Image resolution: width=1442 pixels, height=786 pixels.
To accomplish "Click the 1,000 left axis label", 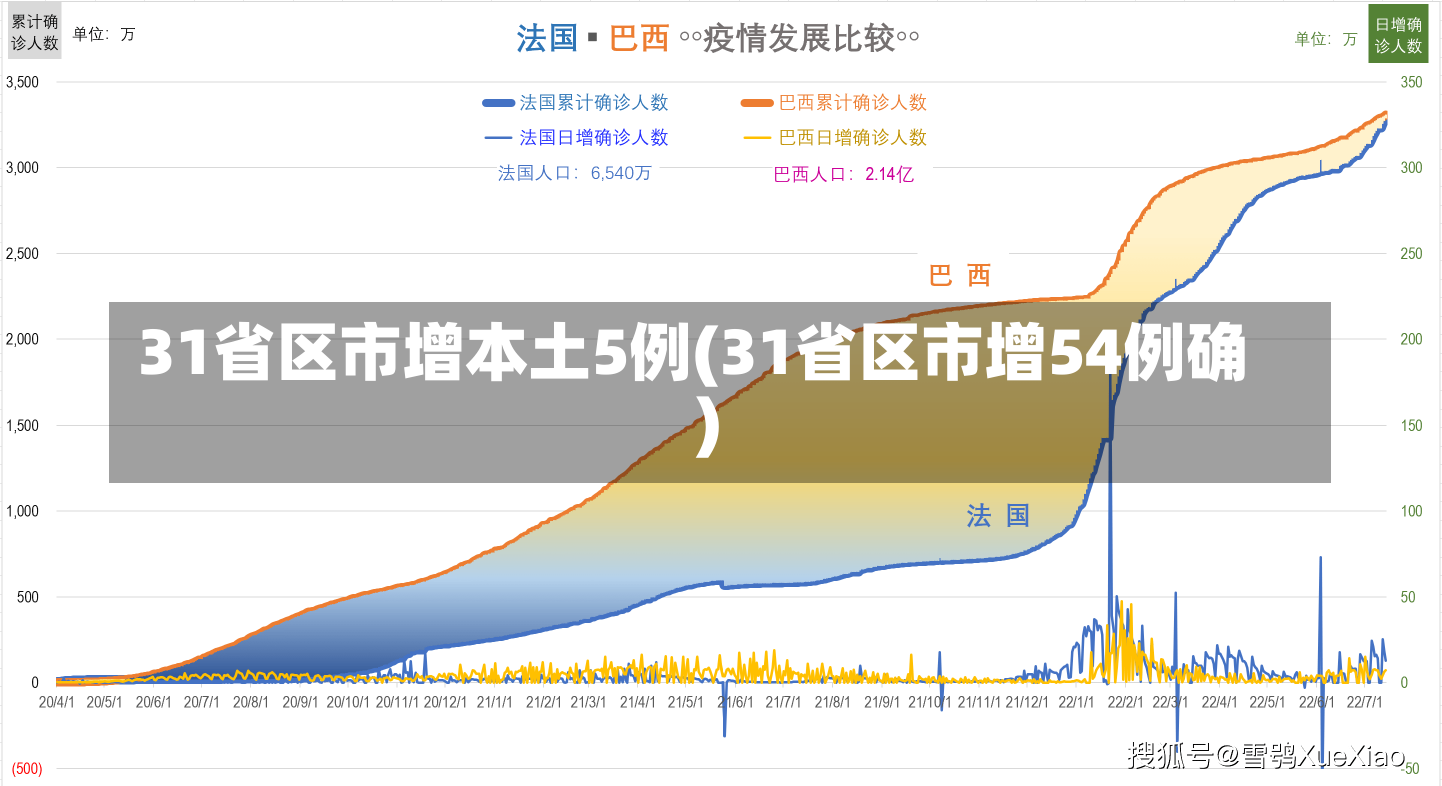I will [23, 511].
